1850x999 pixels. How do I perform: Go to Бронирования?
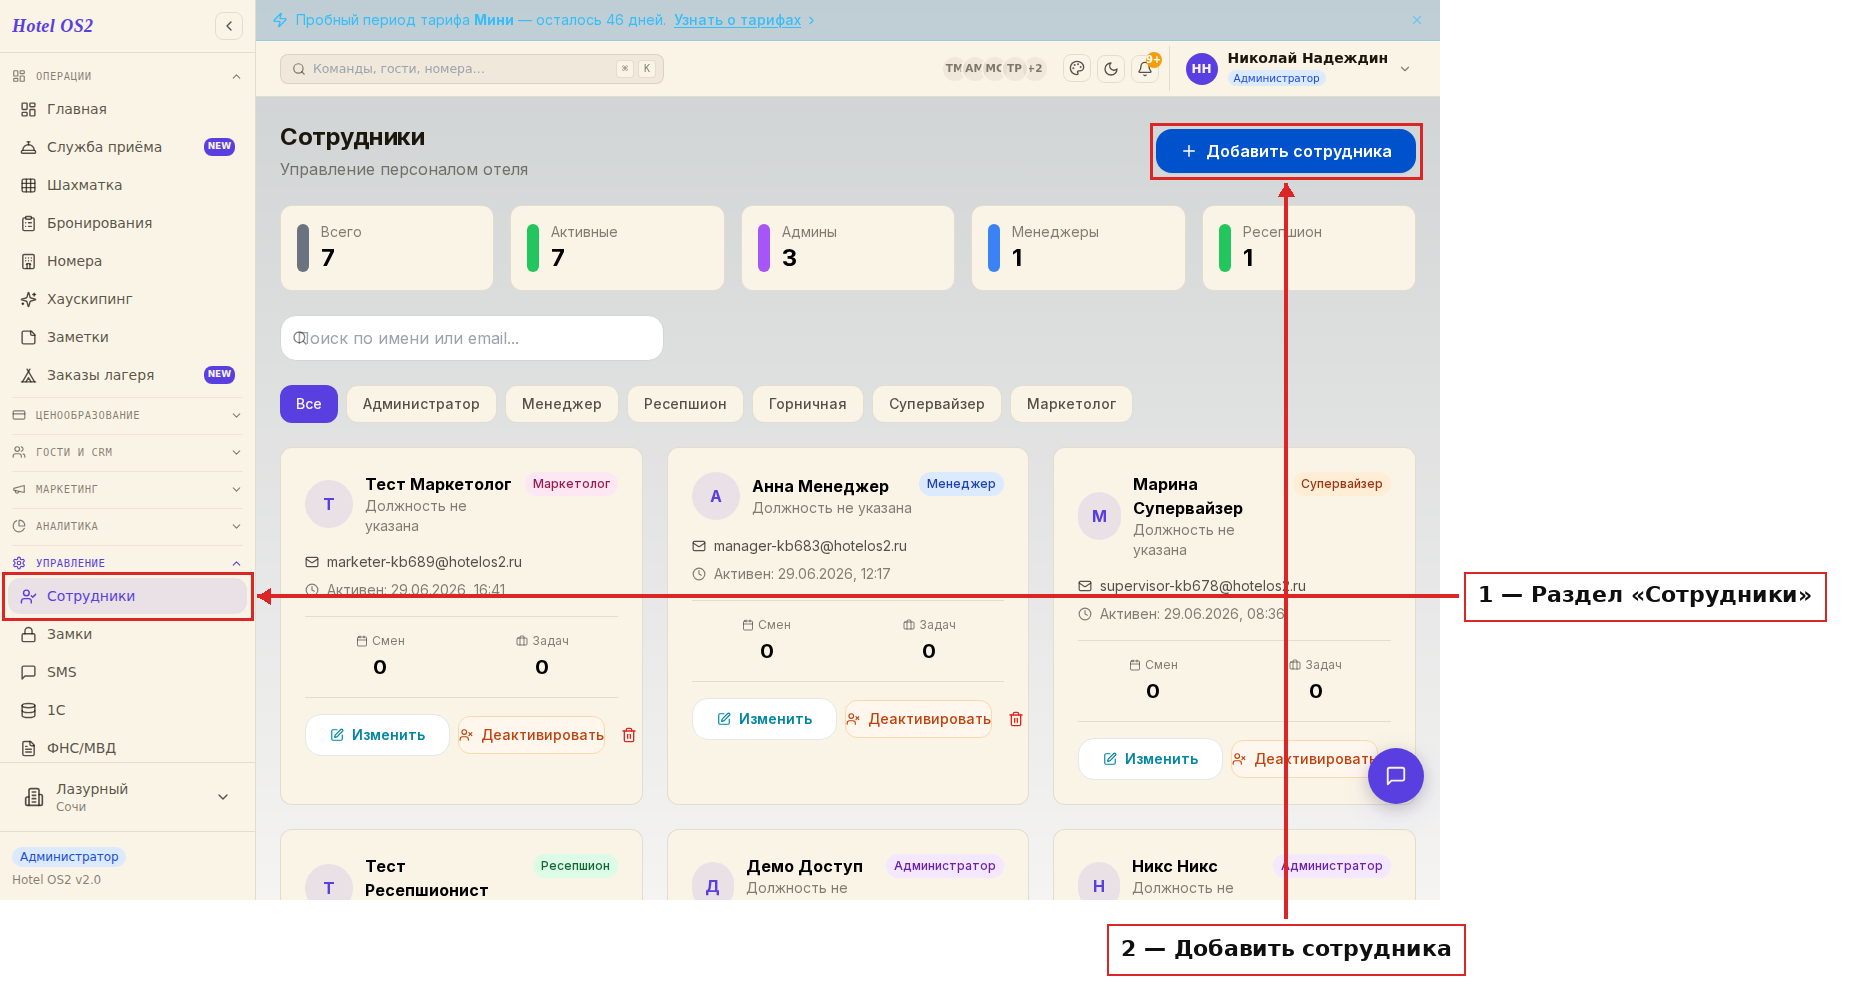[x=128, y=223]
